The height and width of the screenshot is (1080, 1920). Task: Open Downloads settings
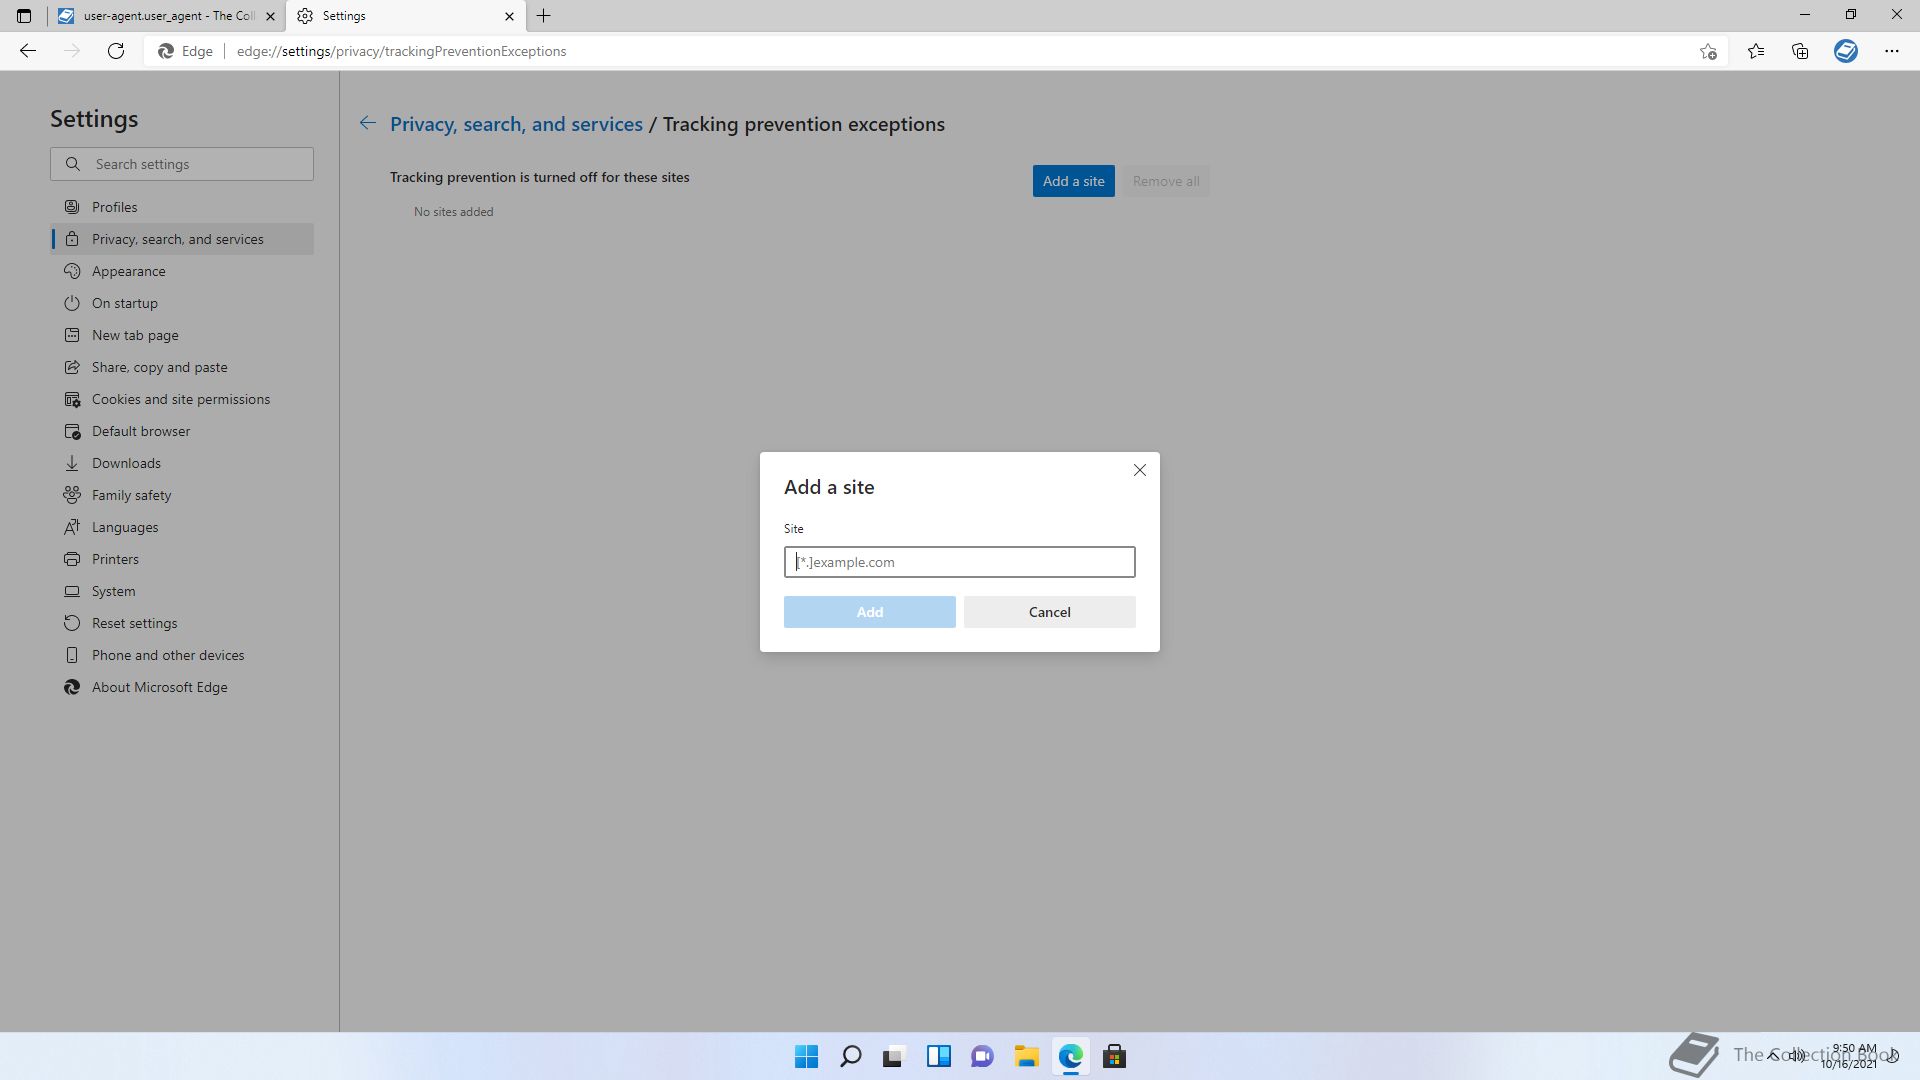tap(182, 463)
